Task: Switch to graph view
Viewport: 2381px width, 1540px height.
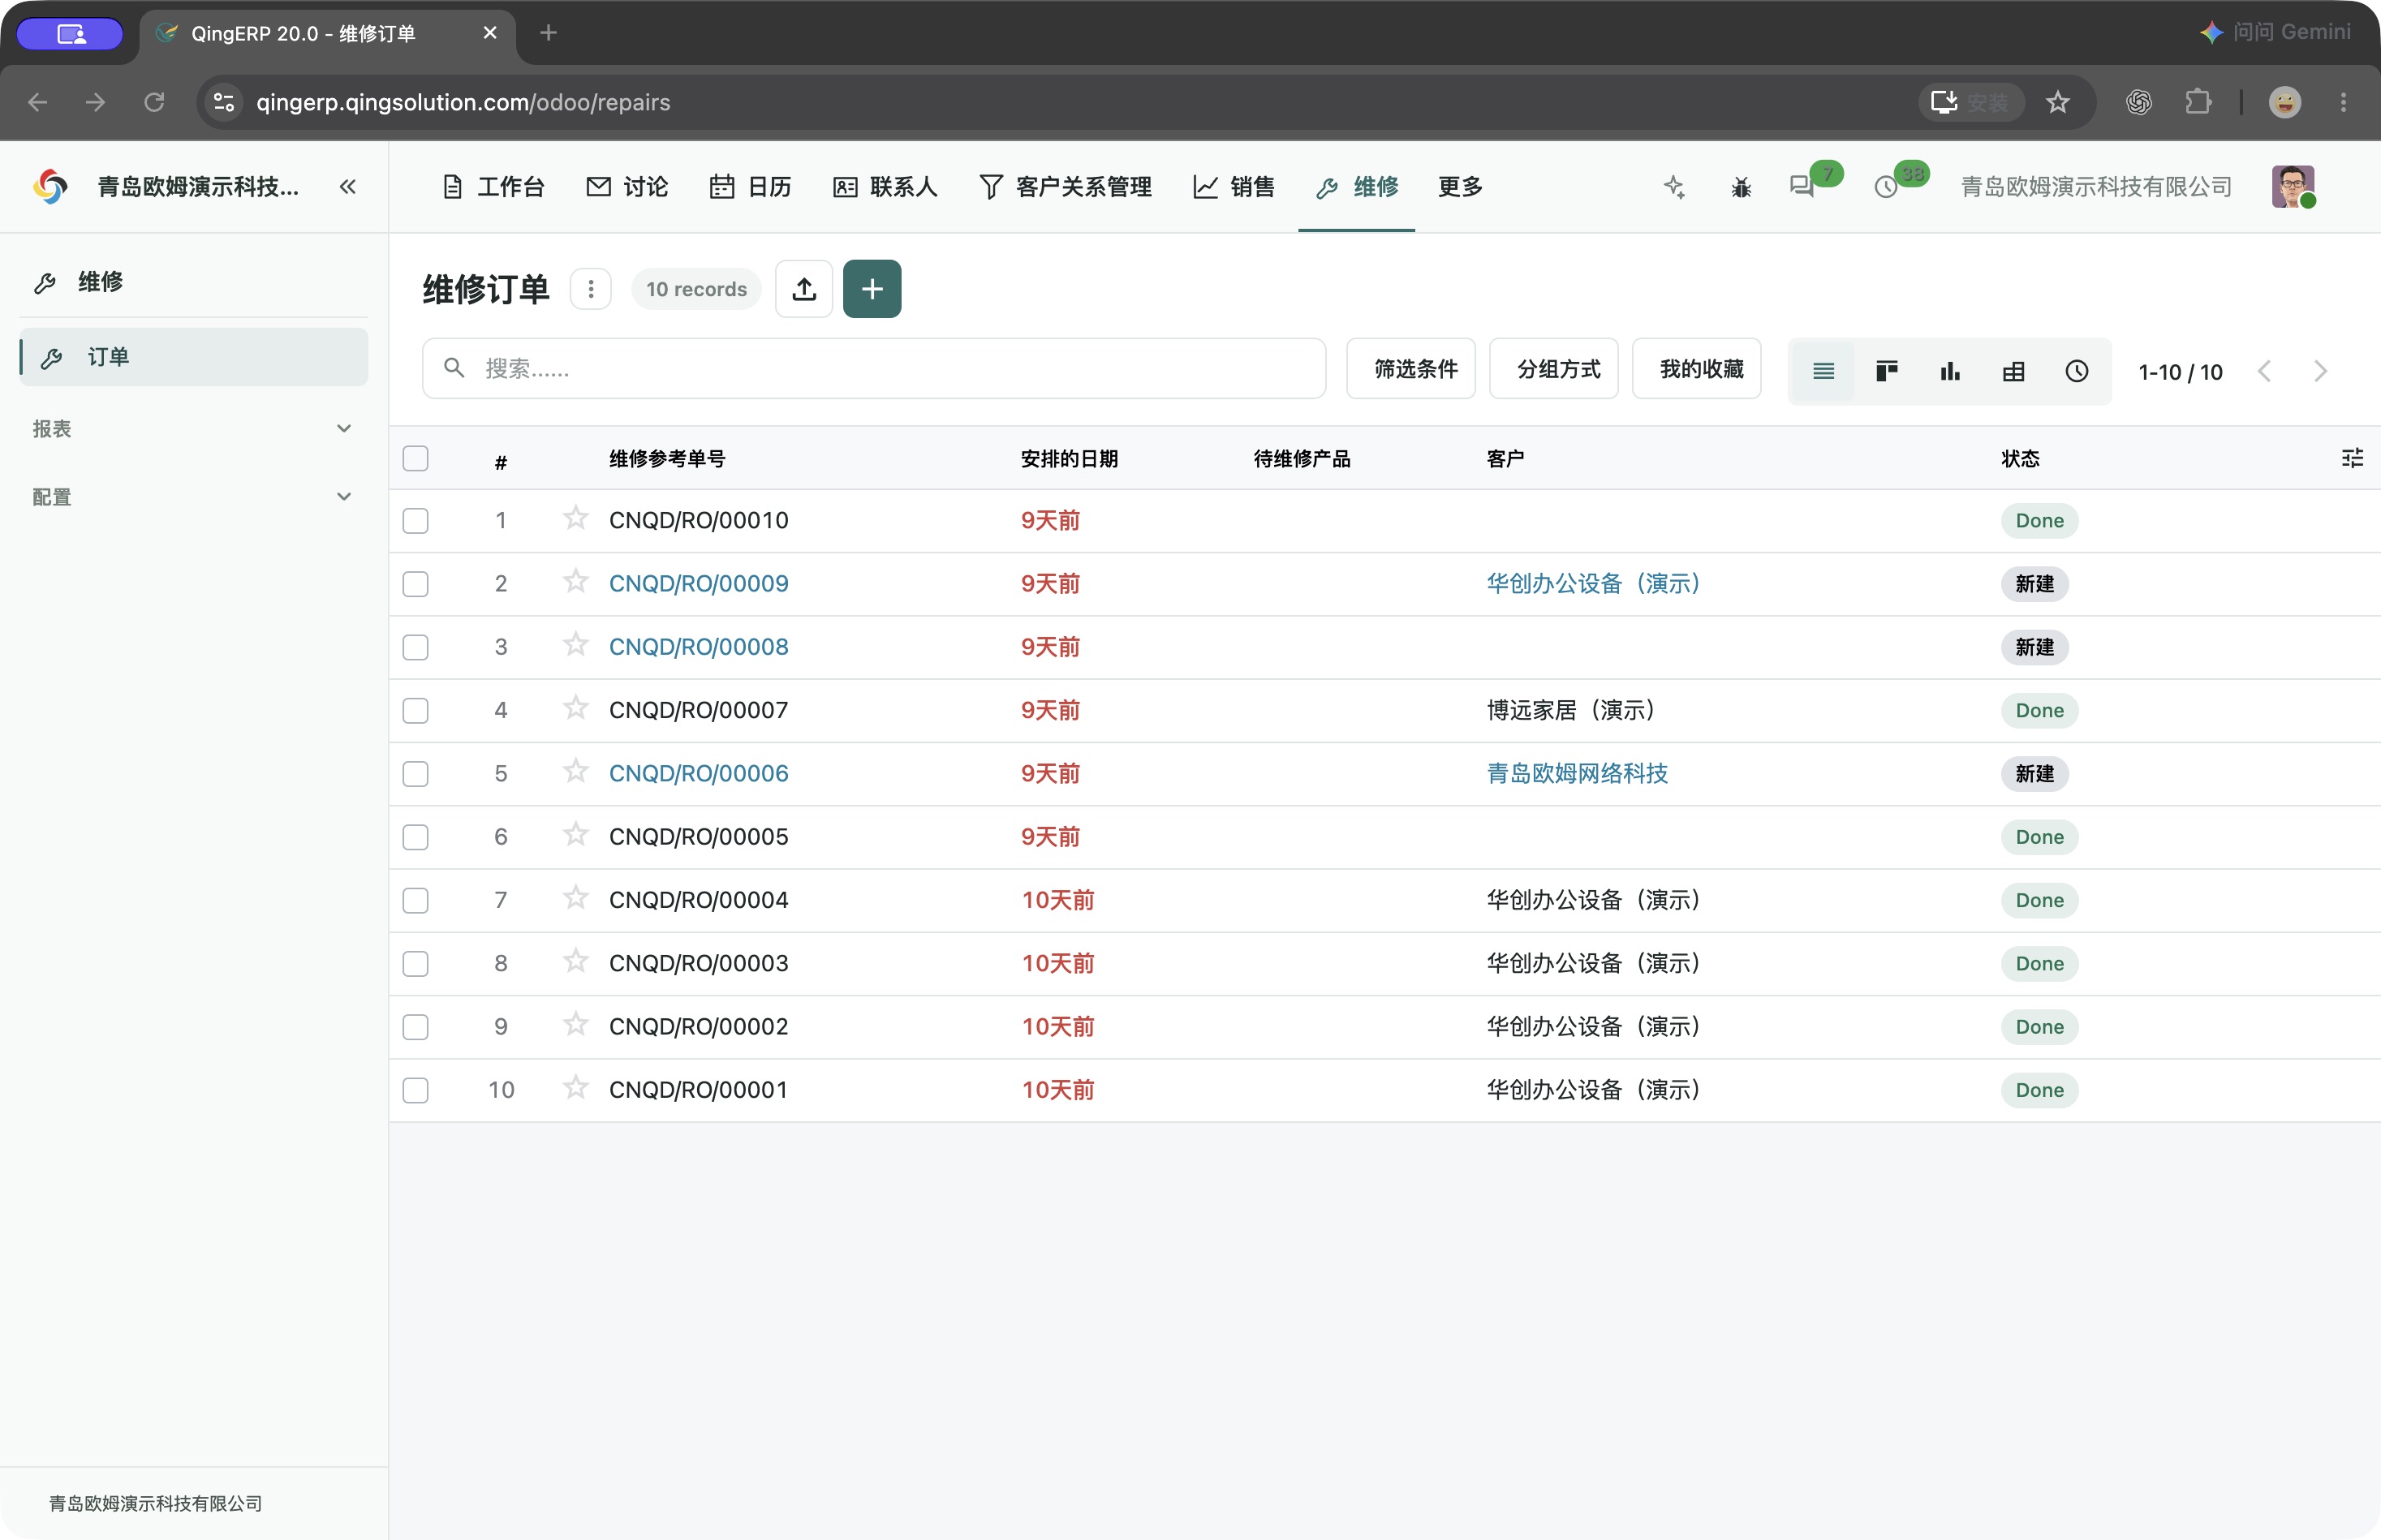Action: point(1950,371)
